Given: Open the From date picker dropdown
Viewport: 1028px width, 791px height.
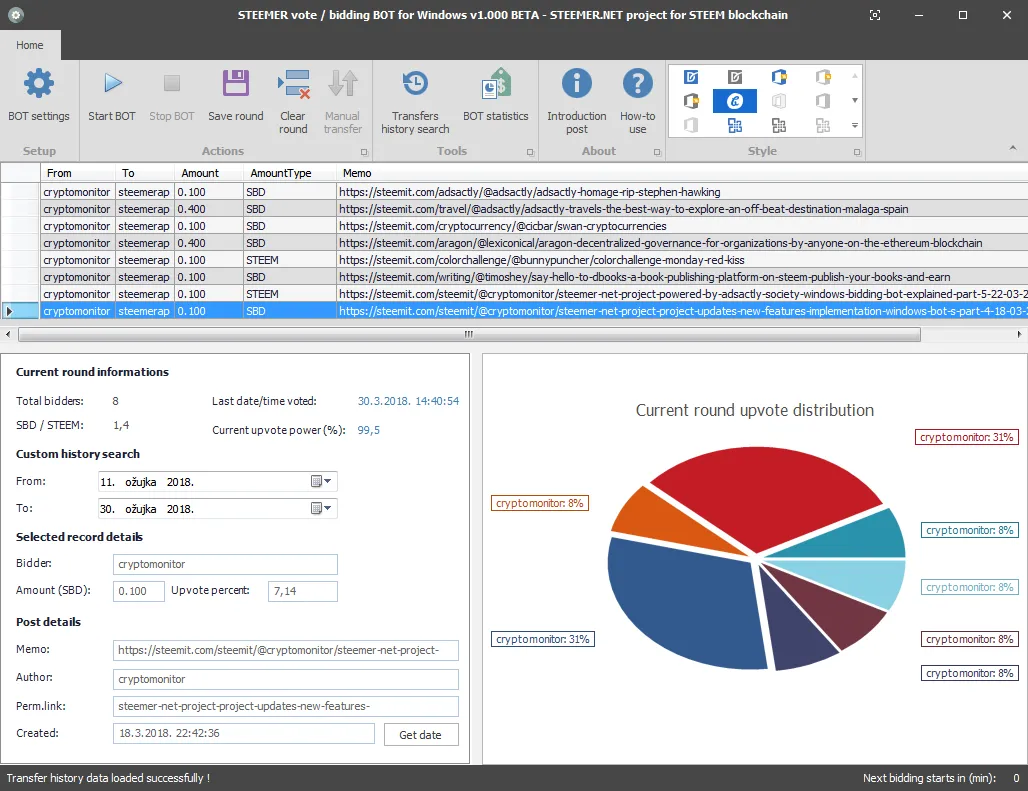Looking at the screenshot, I should point(321,482).
